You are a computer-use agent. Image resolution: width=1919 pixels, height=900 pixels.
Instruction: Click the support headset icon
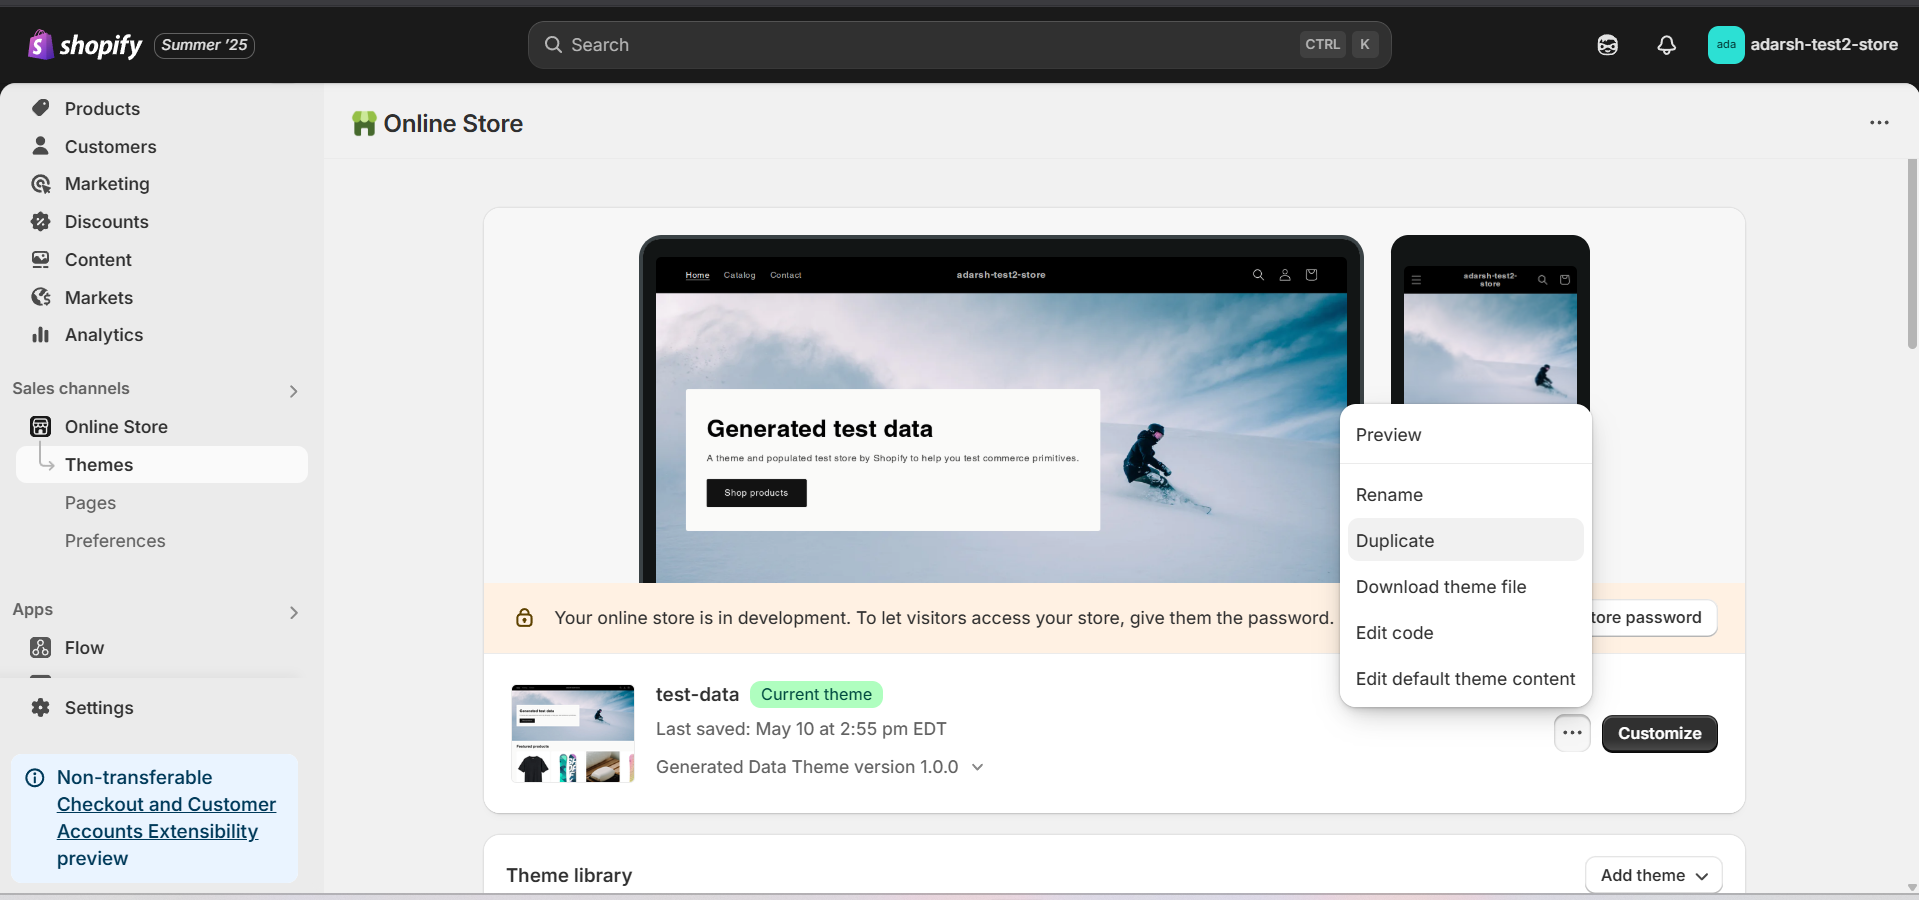coord(1607,45)
